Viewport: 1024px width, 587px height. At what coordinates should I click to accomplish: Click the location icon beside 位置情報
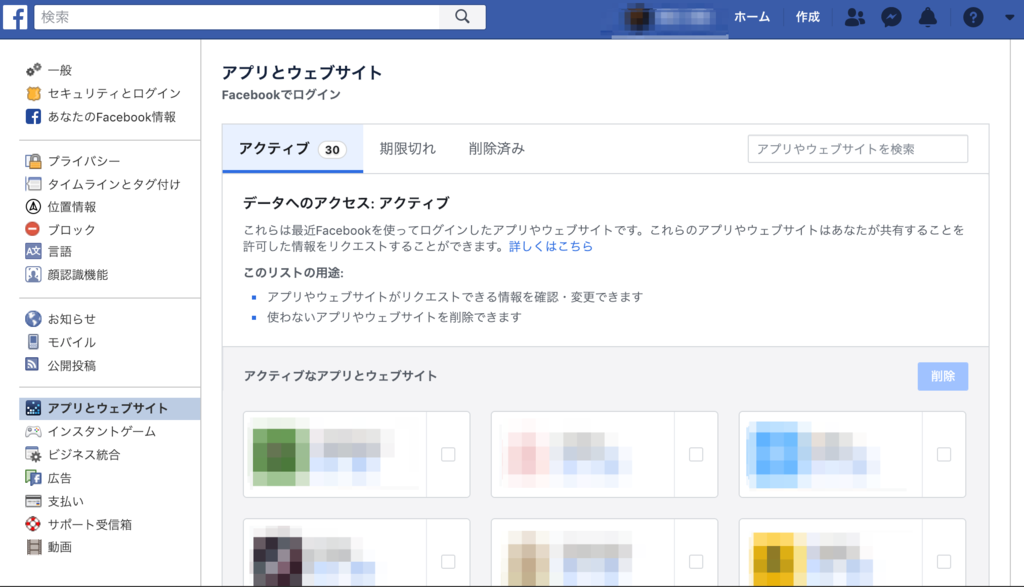click(x=33, y=207)
